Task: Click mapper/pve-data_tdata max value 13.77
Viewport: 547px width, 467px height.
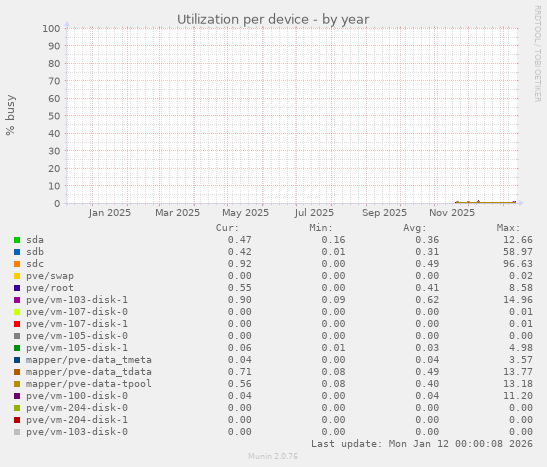Action: pyautogui.click(x=518, y=372)
